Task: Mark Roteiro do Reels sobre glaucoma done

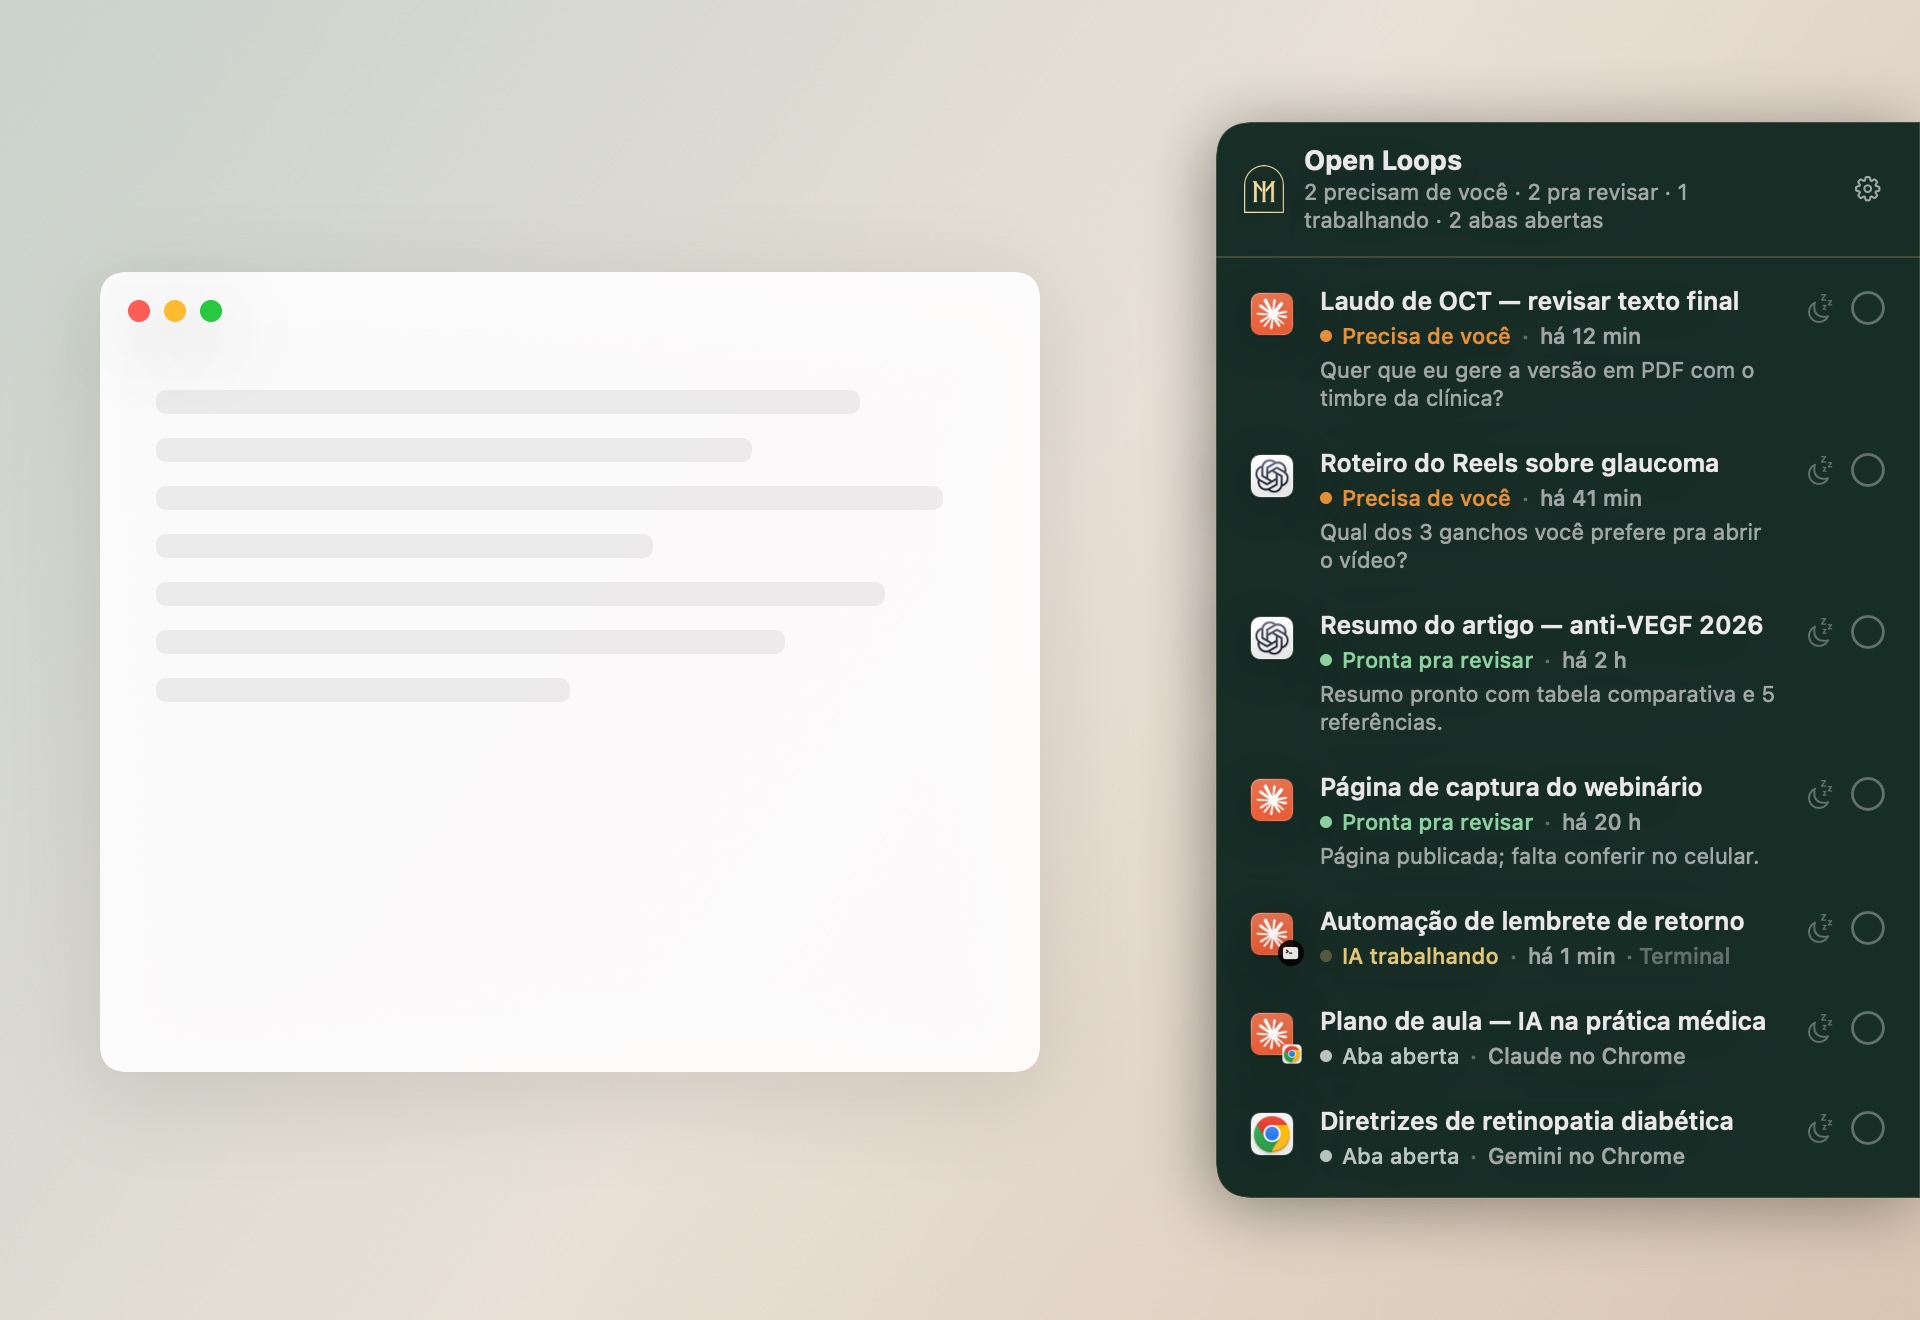Action: coord(1867,470)
